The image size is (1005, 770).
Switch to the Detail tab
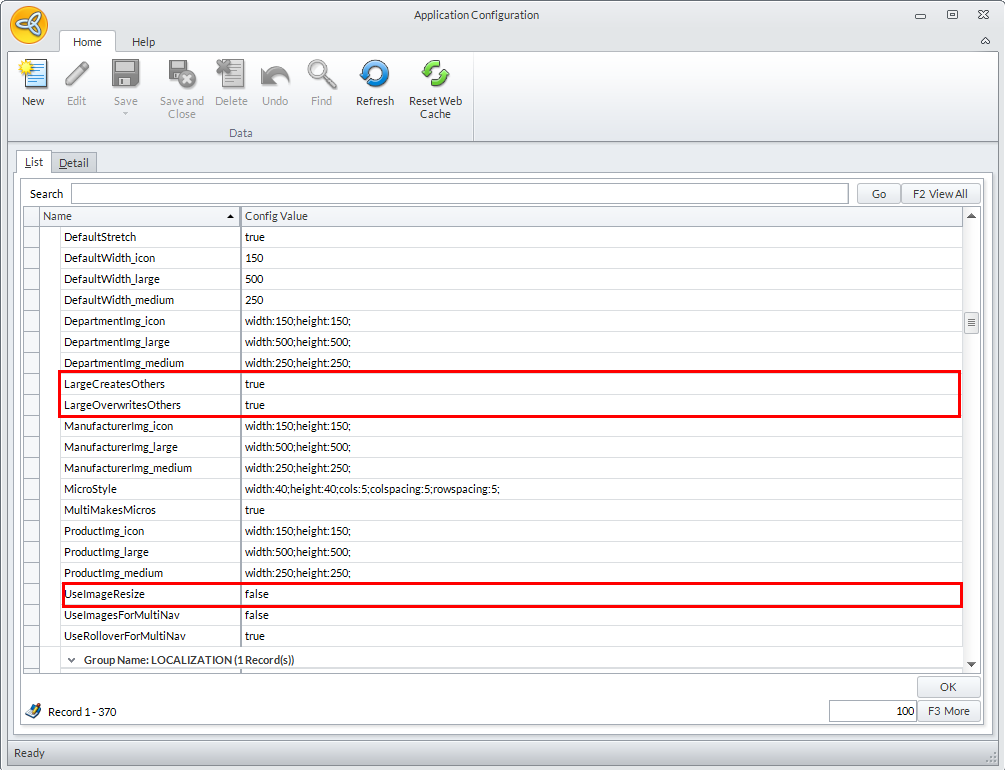point(74,163)
